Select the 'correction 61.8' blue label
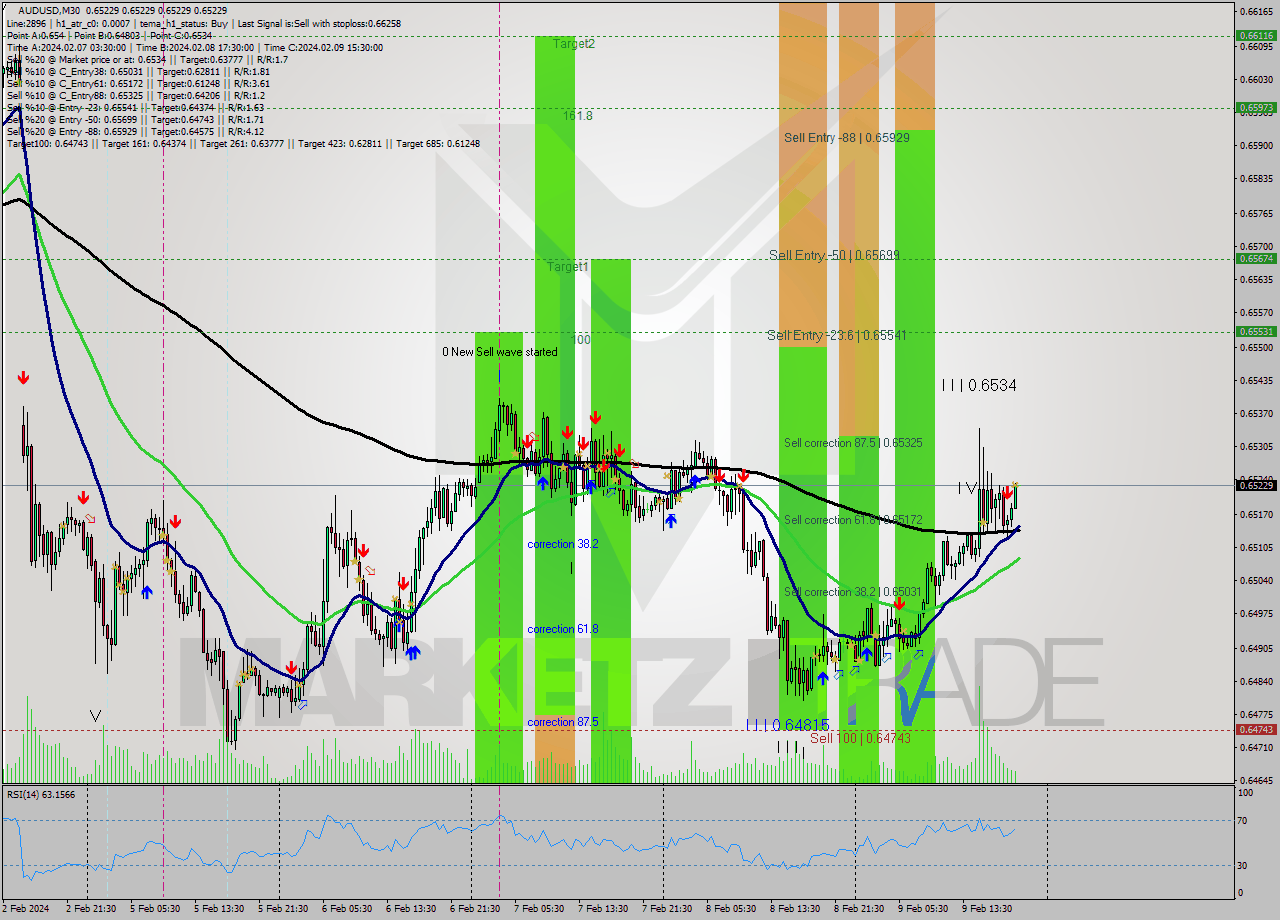1280x920 pixels. tap(563, 629)
